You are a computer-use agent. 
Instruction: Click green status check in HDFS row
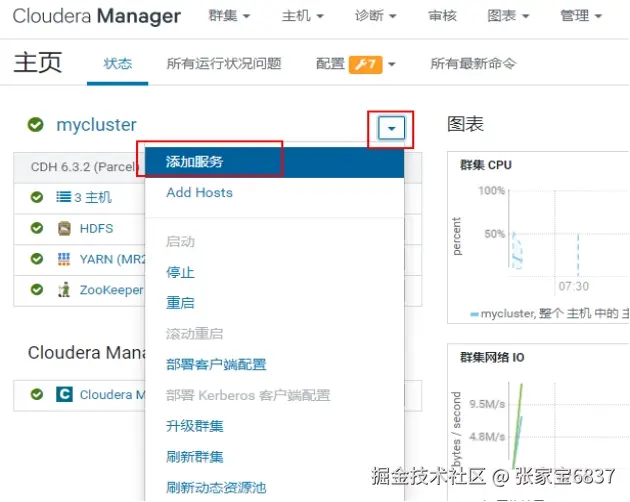[37, 228]
